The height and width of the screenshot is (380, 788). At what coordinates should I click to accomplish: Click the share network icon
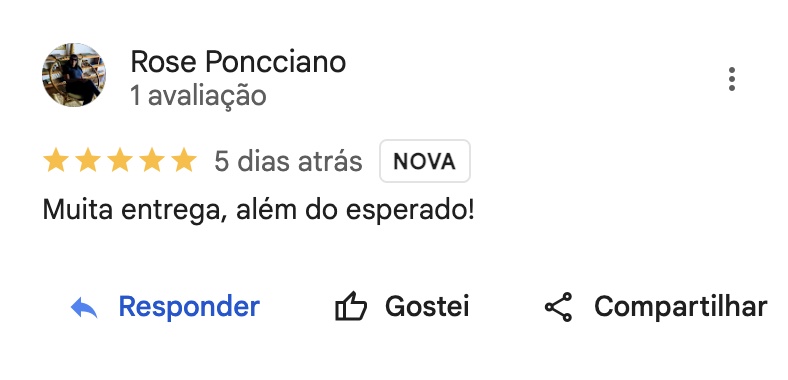[x=558, y=307]
